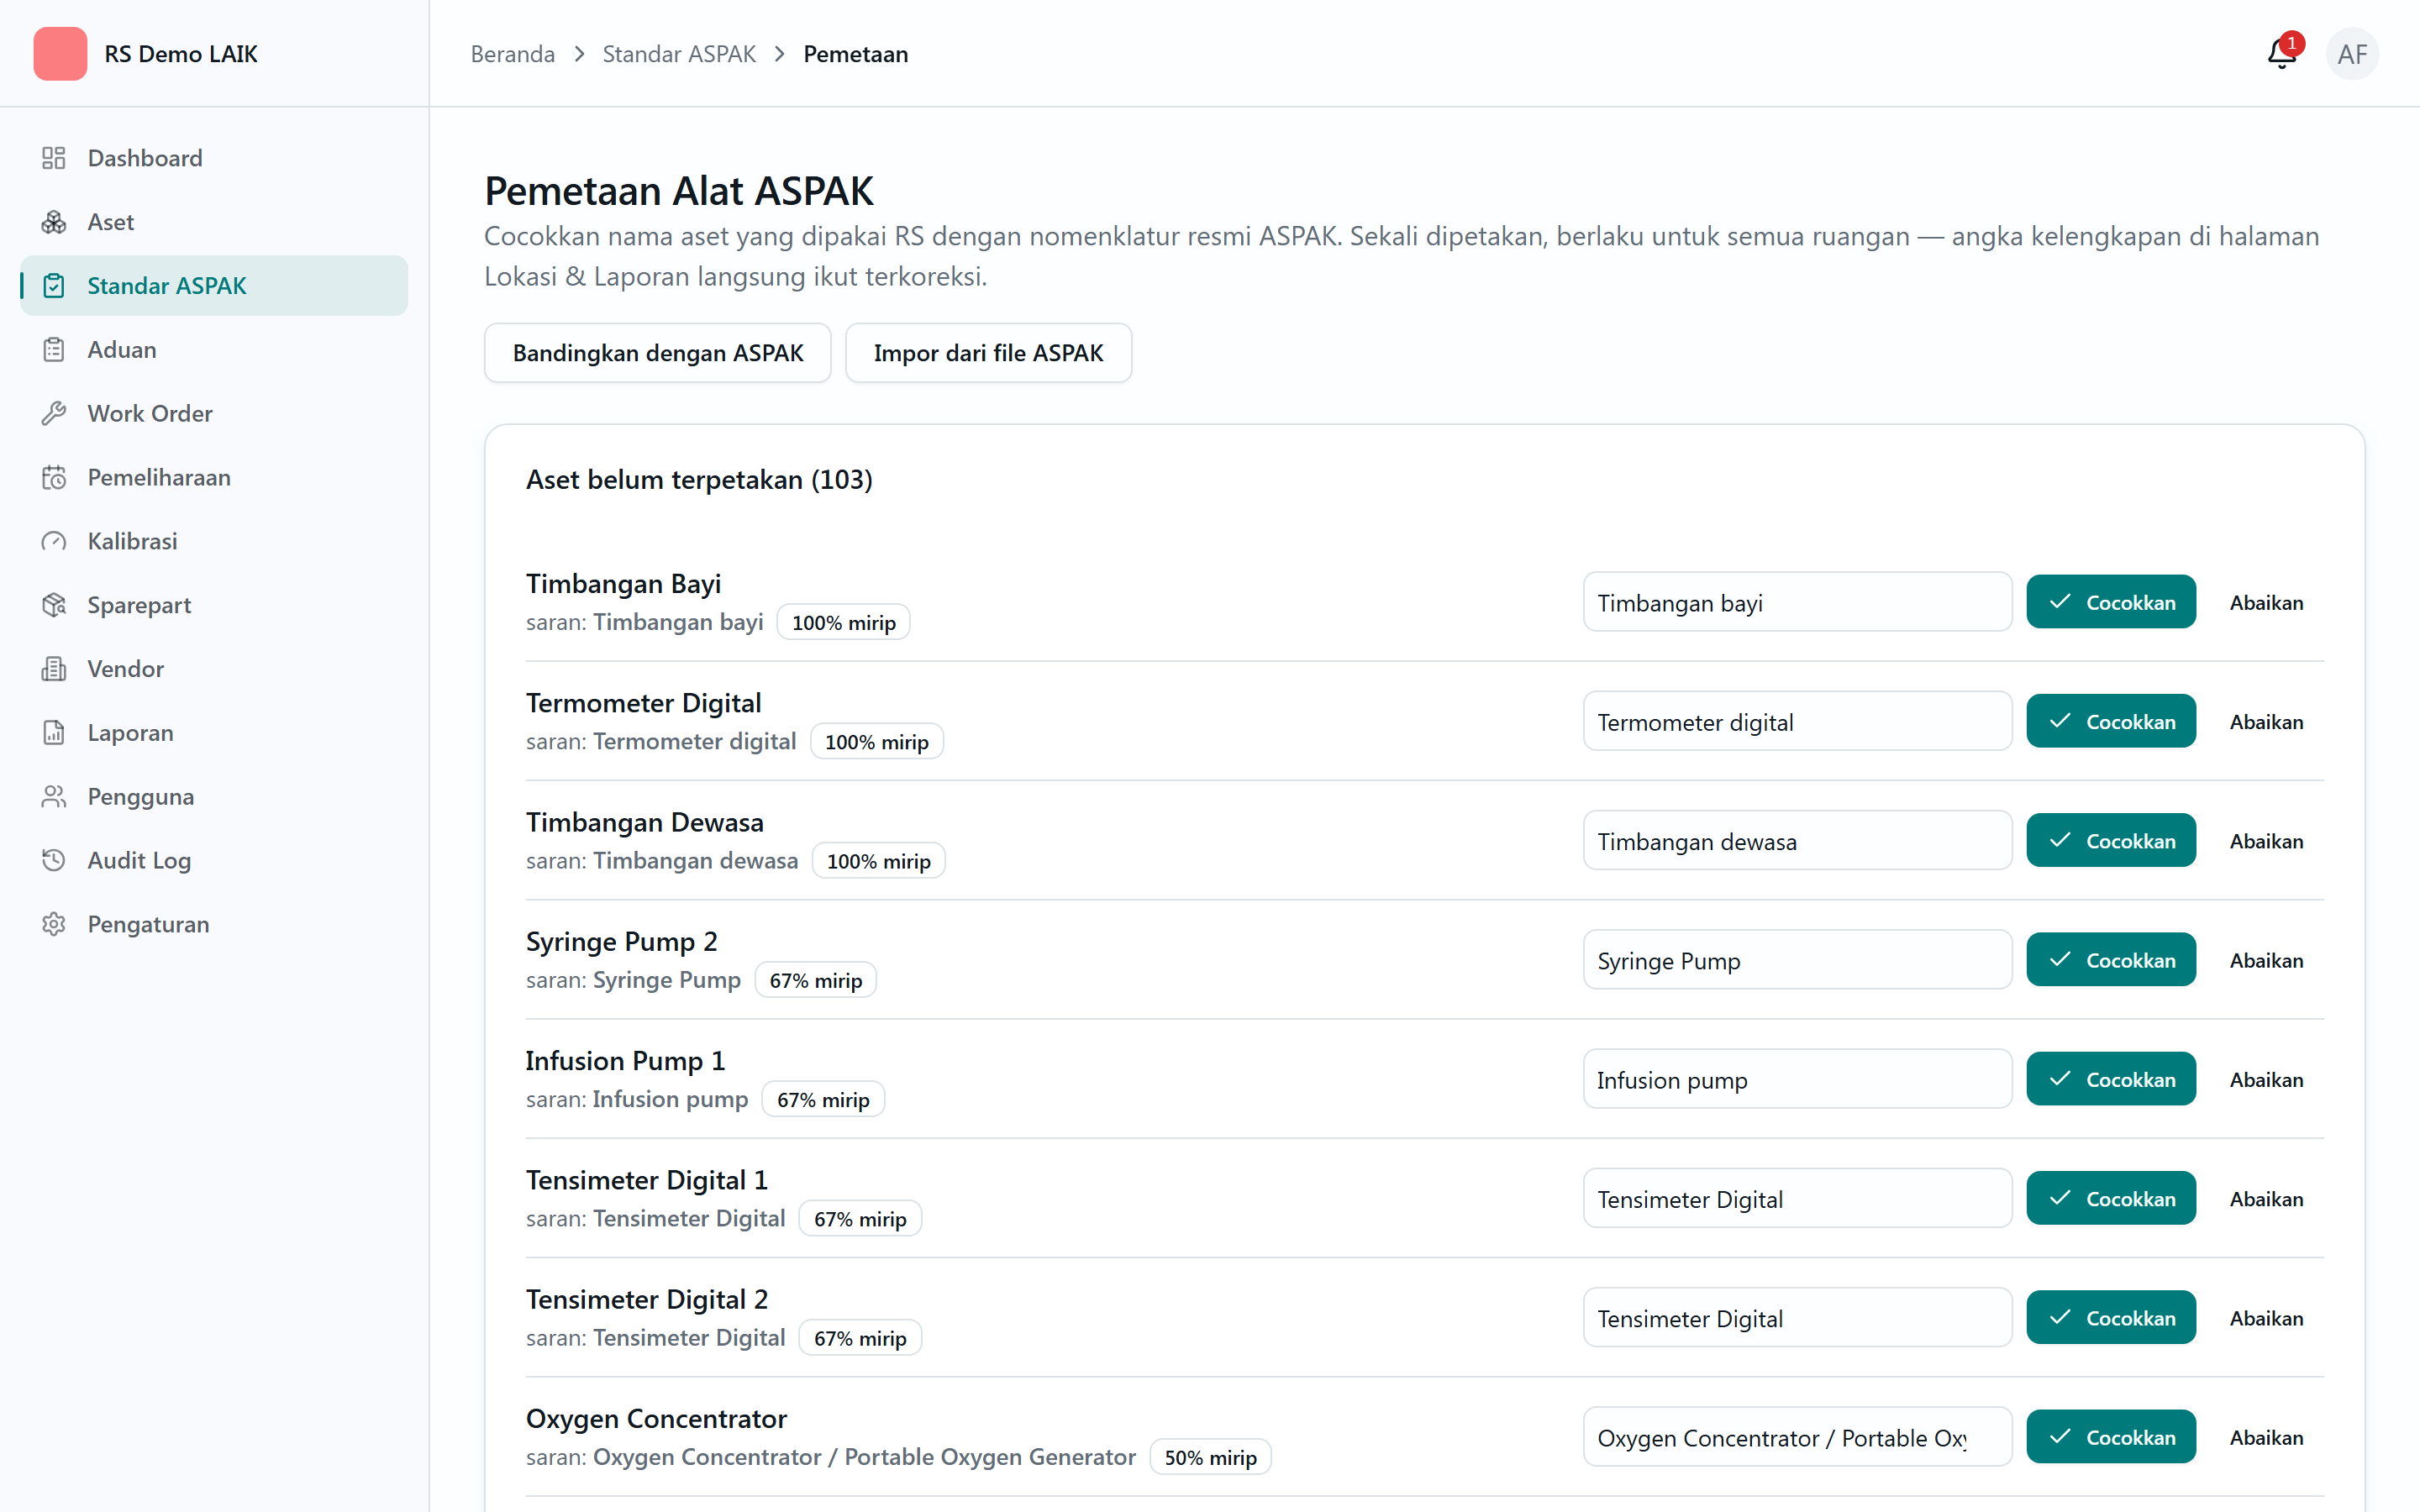Click the Dashboard grid icon in sidebar
Screen dimensions: 2420x1512
click(54, 158)
